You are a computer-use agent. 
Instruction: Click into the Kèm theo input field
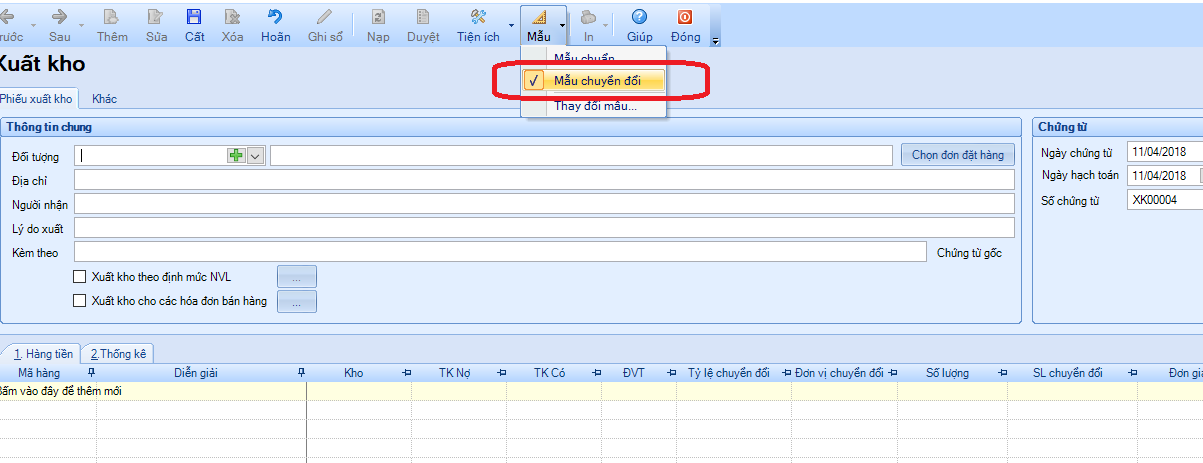(500, 252)
